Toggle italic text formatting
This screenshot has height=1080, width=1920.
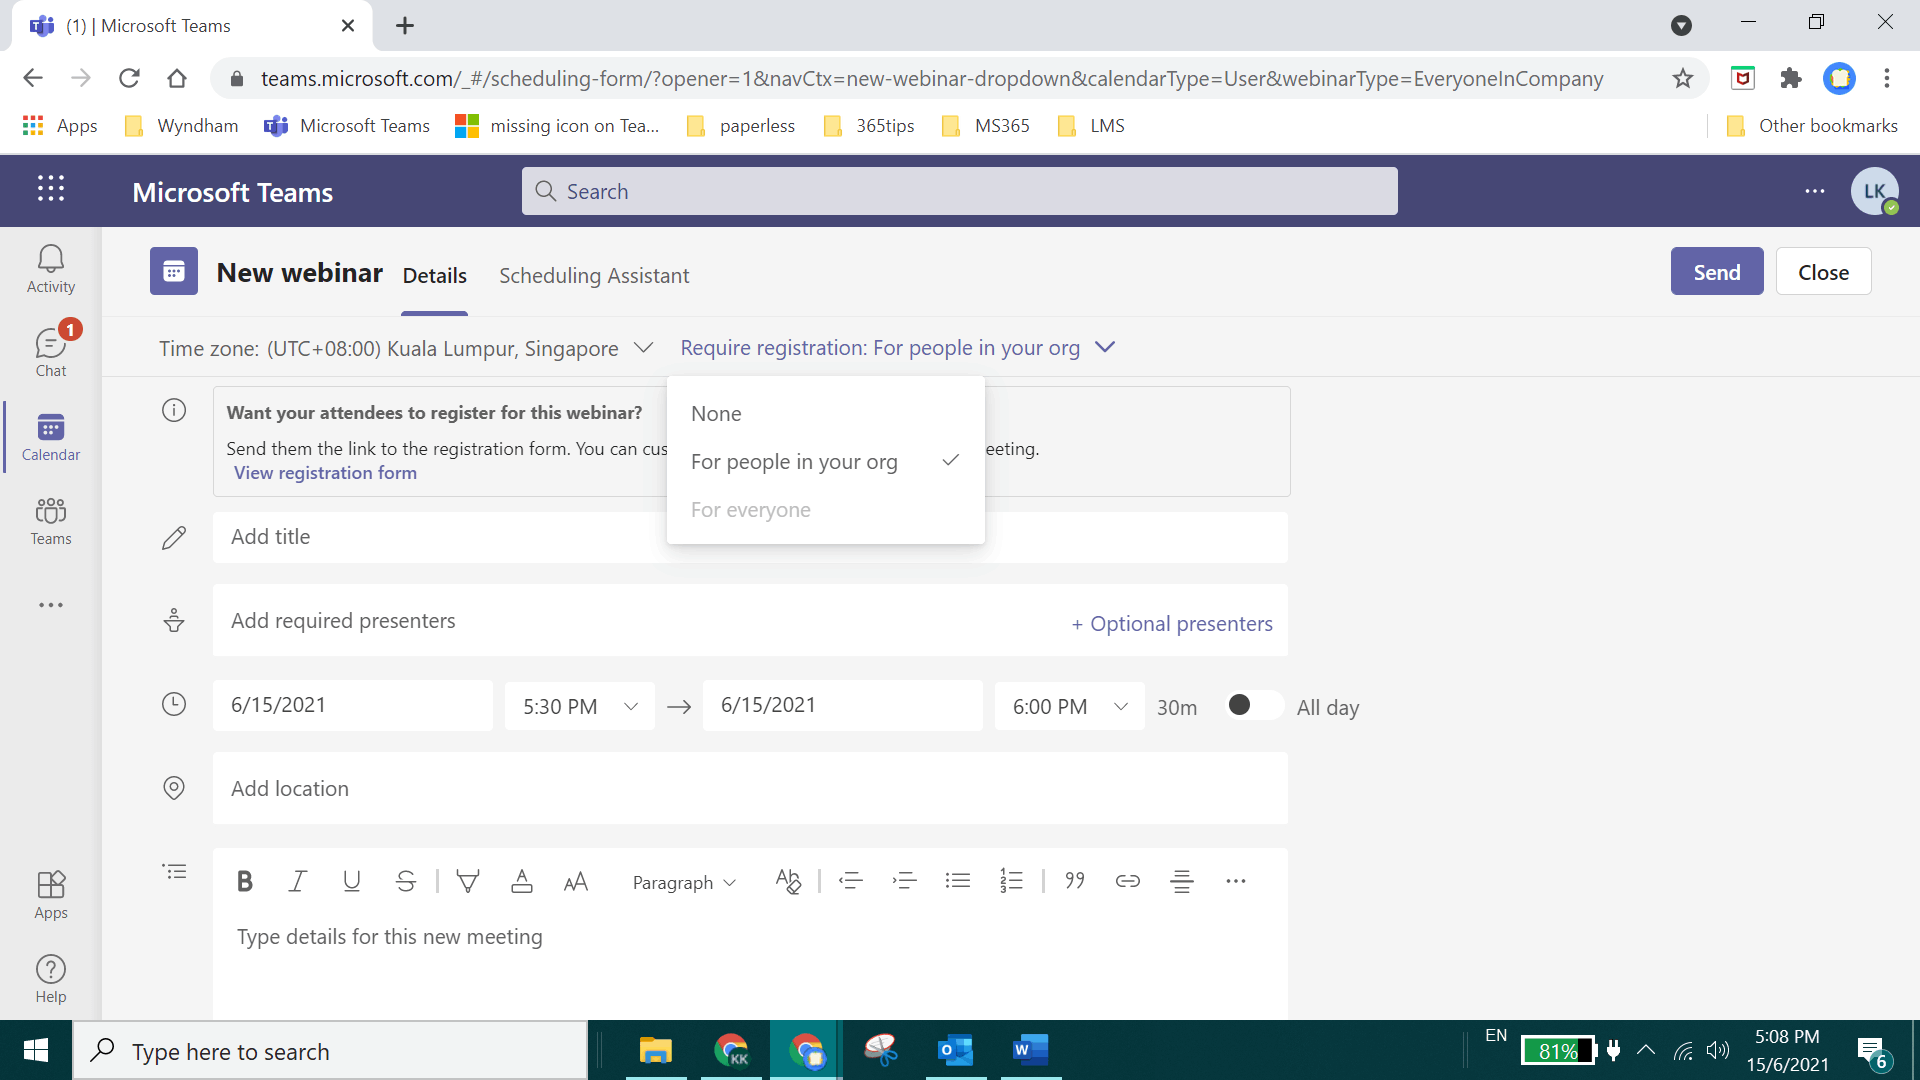pos(297,881)
